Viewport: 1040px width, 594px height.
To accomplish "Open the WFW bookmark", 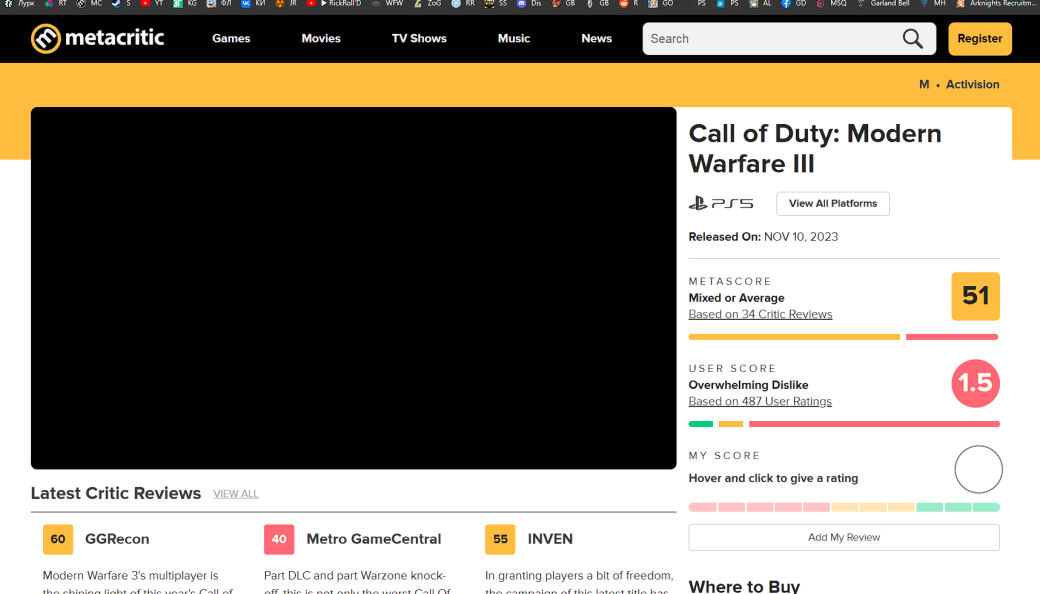I will coord(388,3).
